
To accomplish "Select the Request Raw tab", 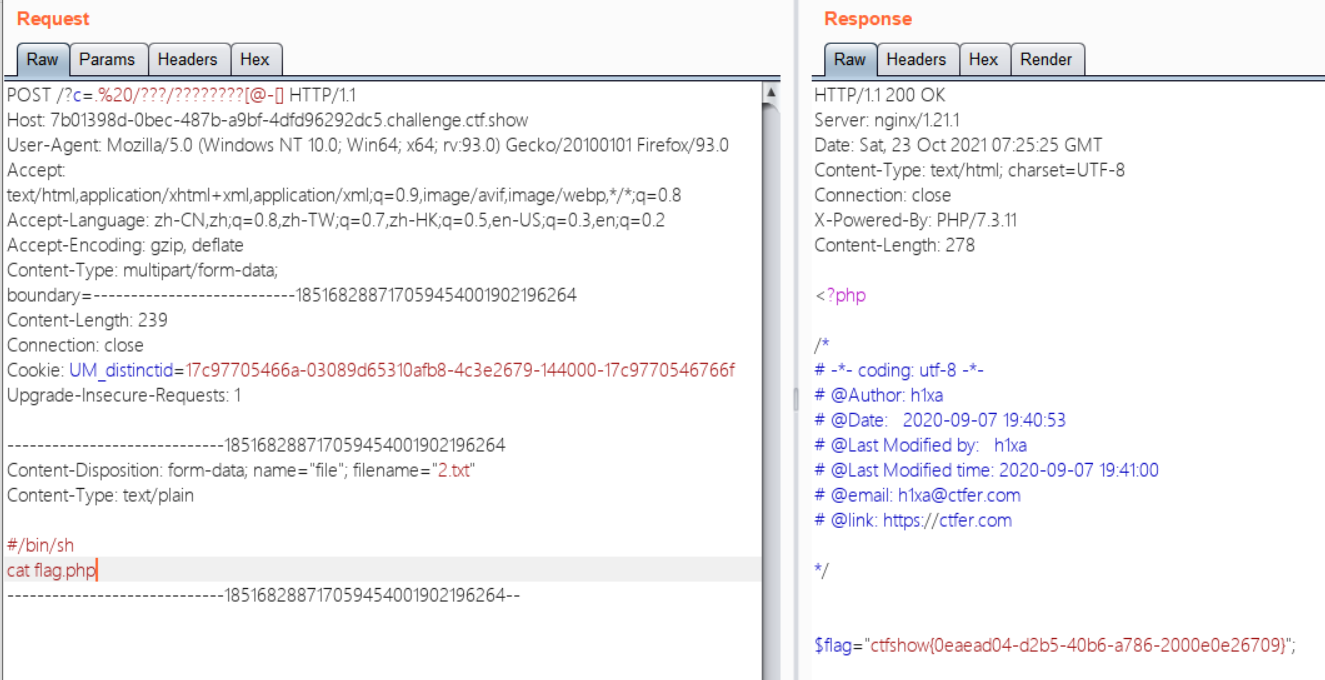I will (x=42, y=59).
